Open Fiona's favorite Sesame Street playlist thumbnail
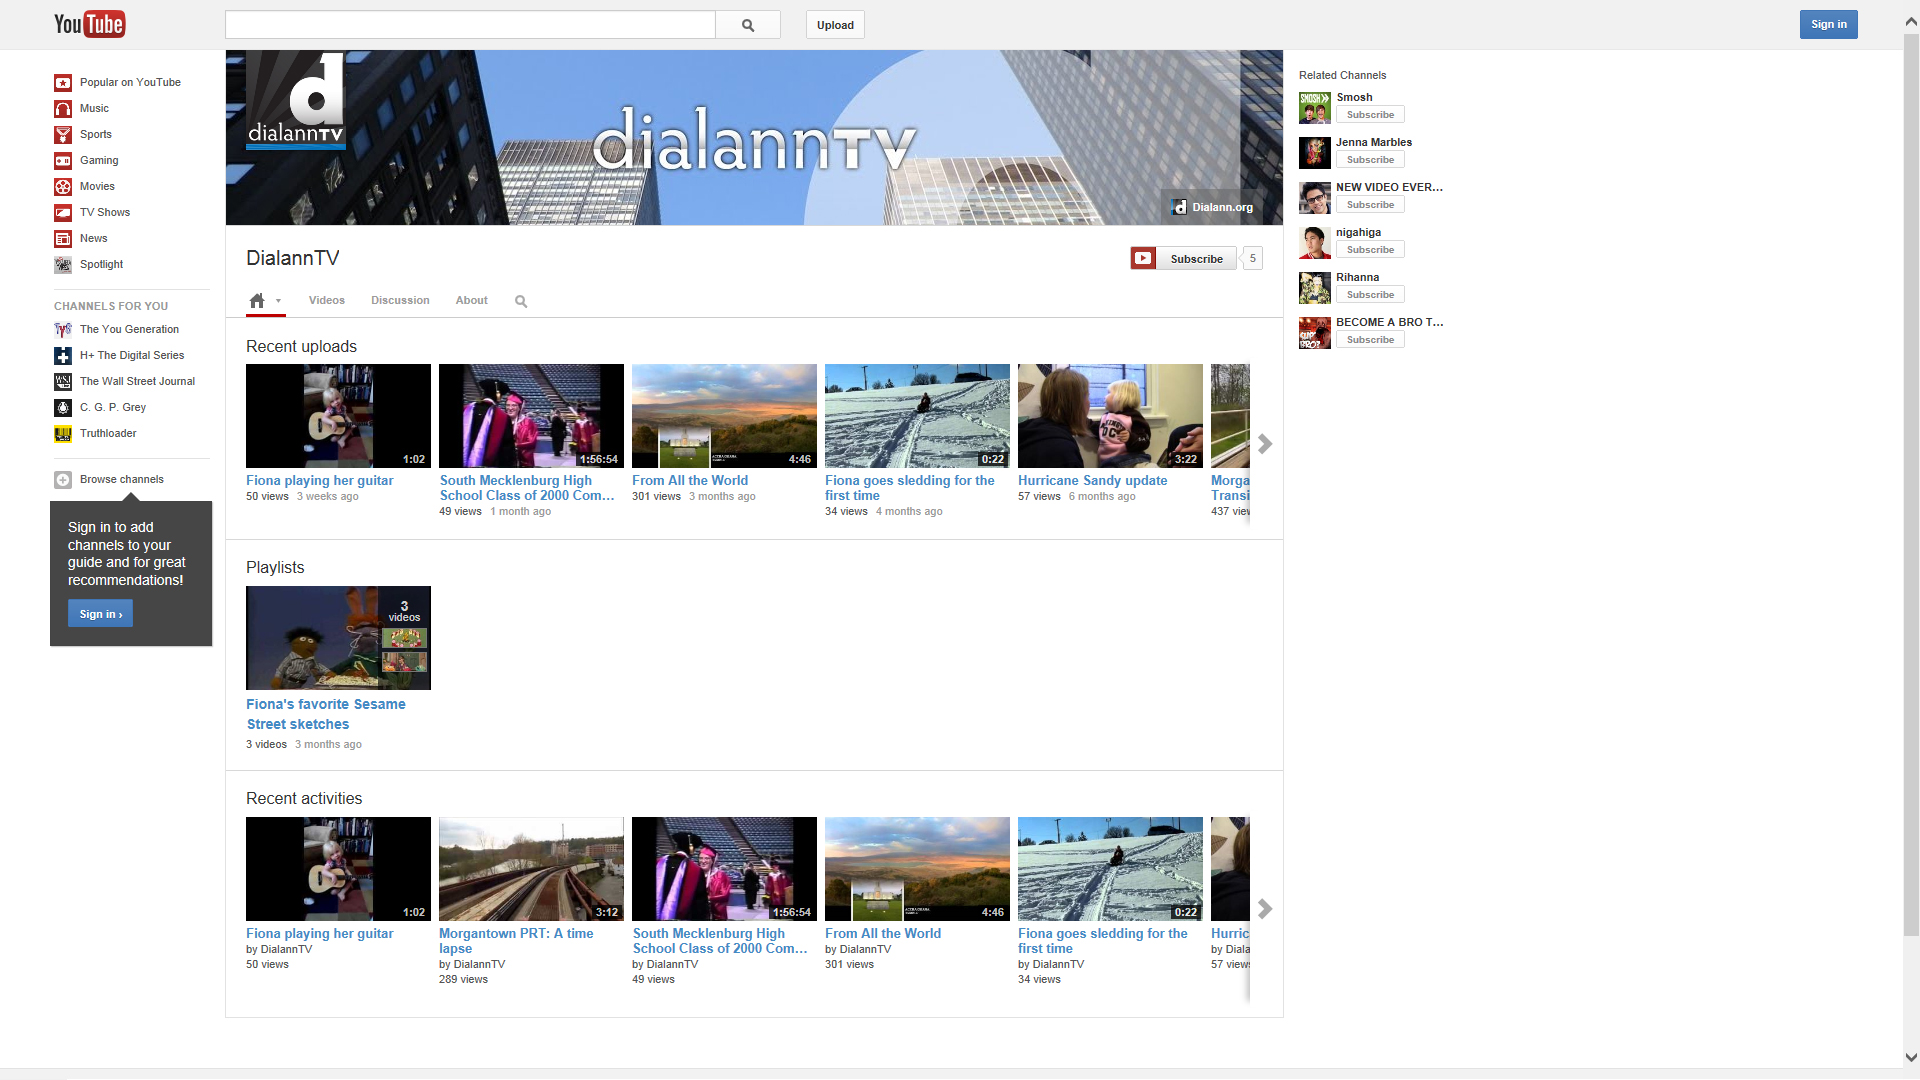Image resolution: width=1920 pixels, height=1080 pixels. [x=338, y=638]
